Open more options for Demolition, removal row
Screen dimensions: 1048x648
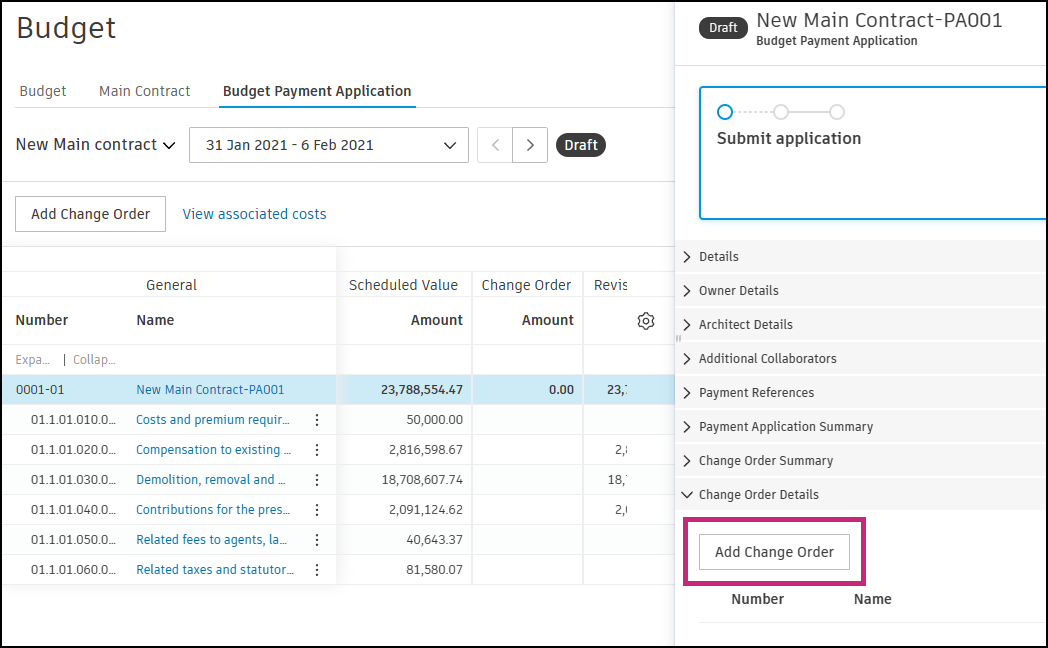pyautogui.click(x=317, y=480)
